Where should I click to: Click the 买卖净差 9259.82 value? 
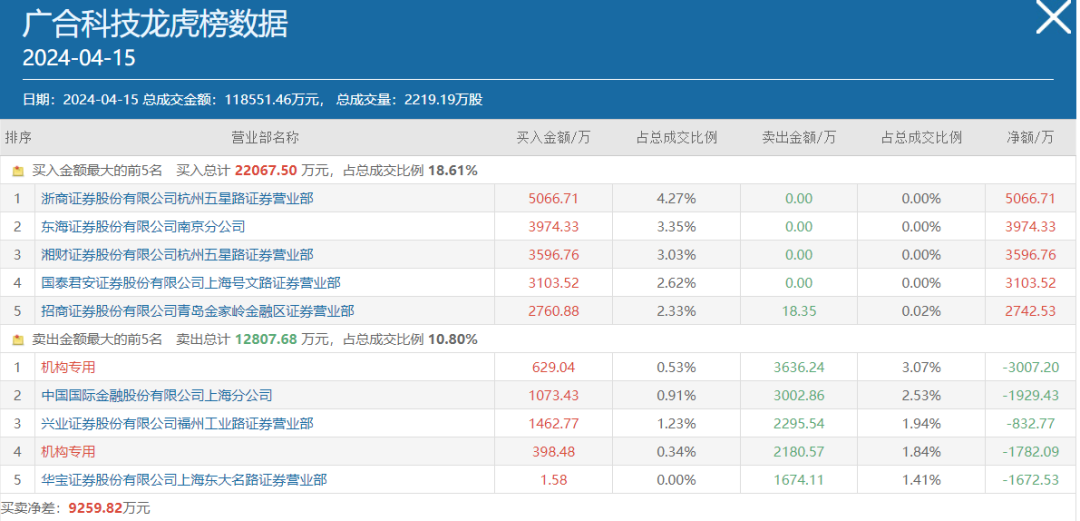pos(95,509)
